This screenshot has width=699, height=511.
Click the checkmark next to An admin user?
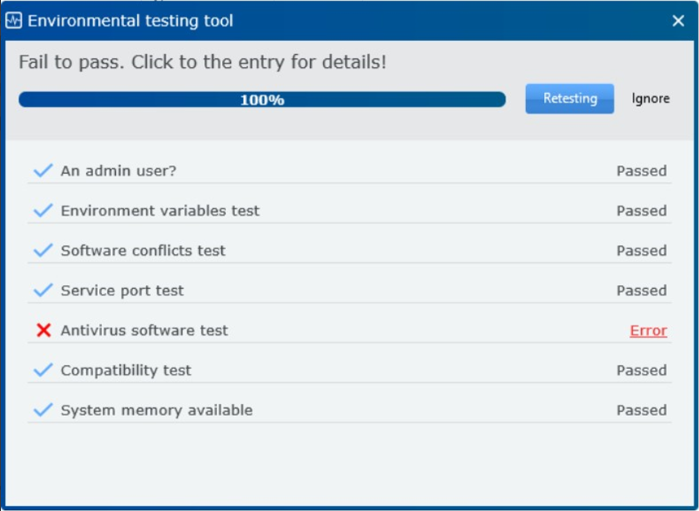(43, 170)
